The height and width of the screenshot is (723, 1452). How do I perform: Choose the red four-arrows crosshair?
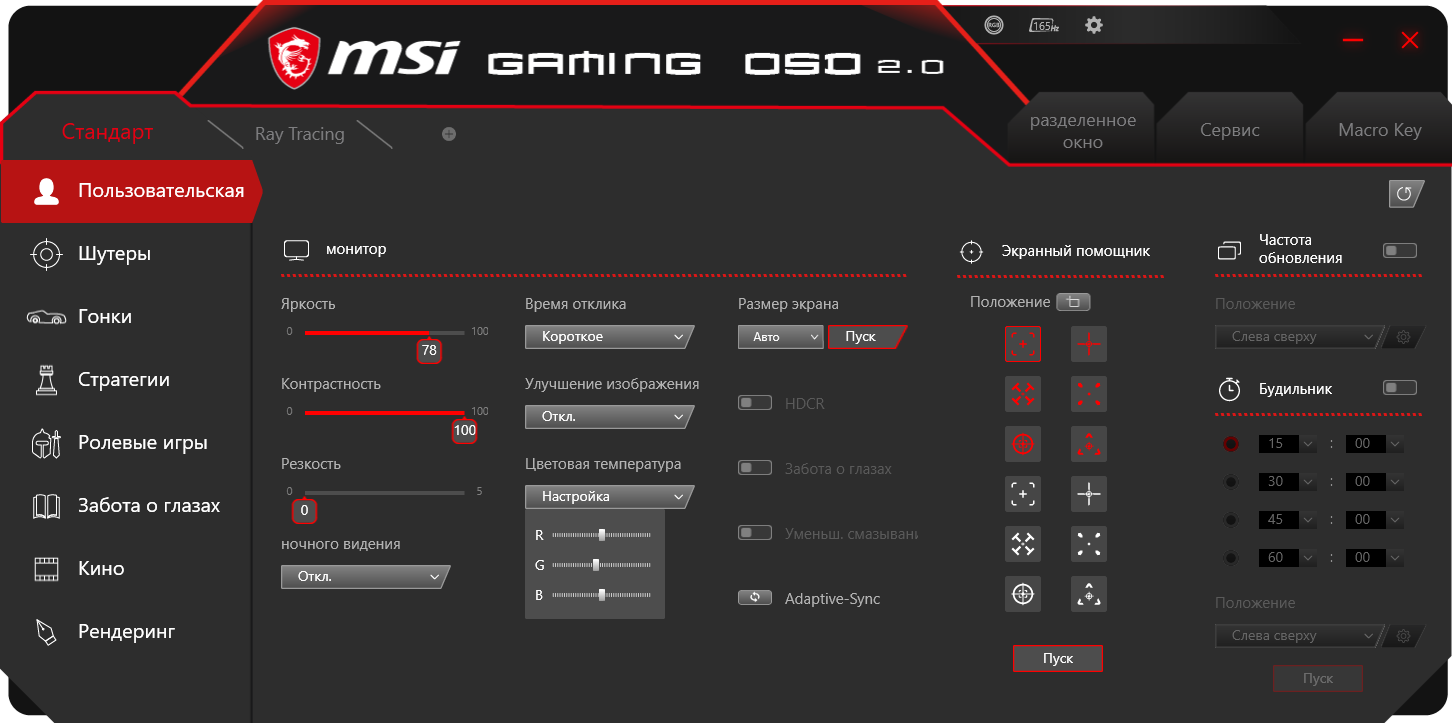coord(1023,394)
